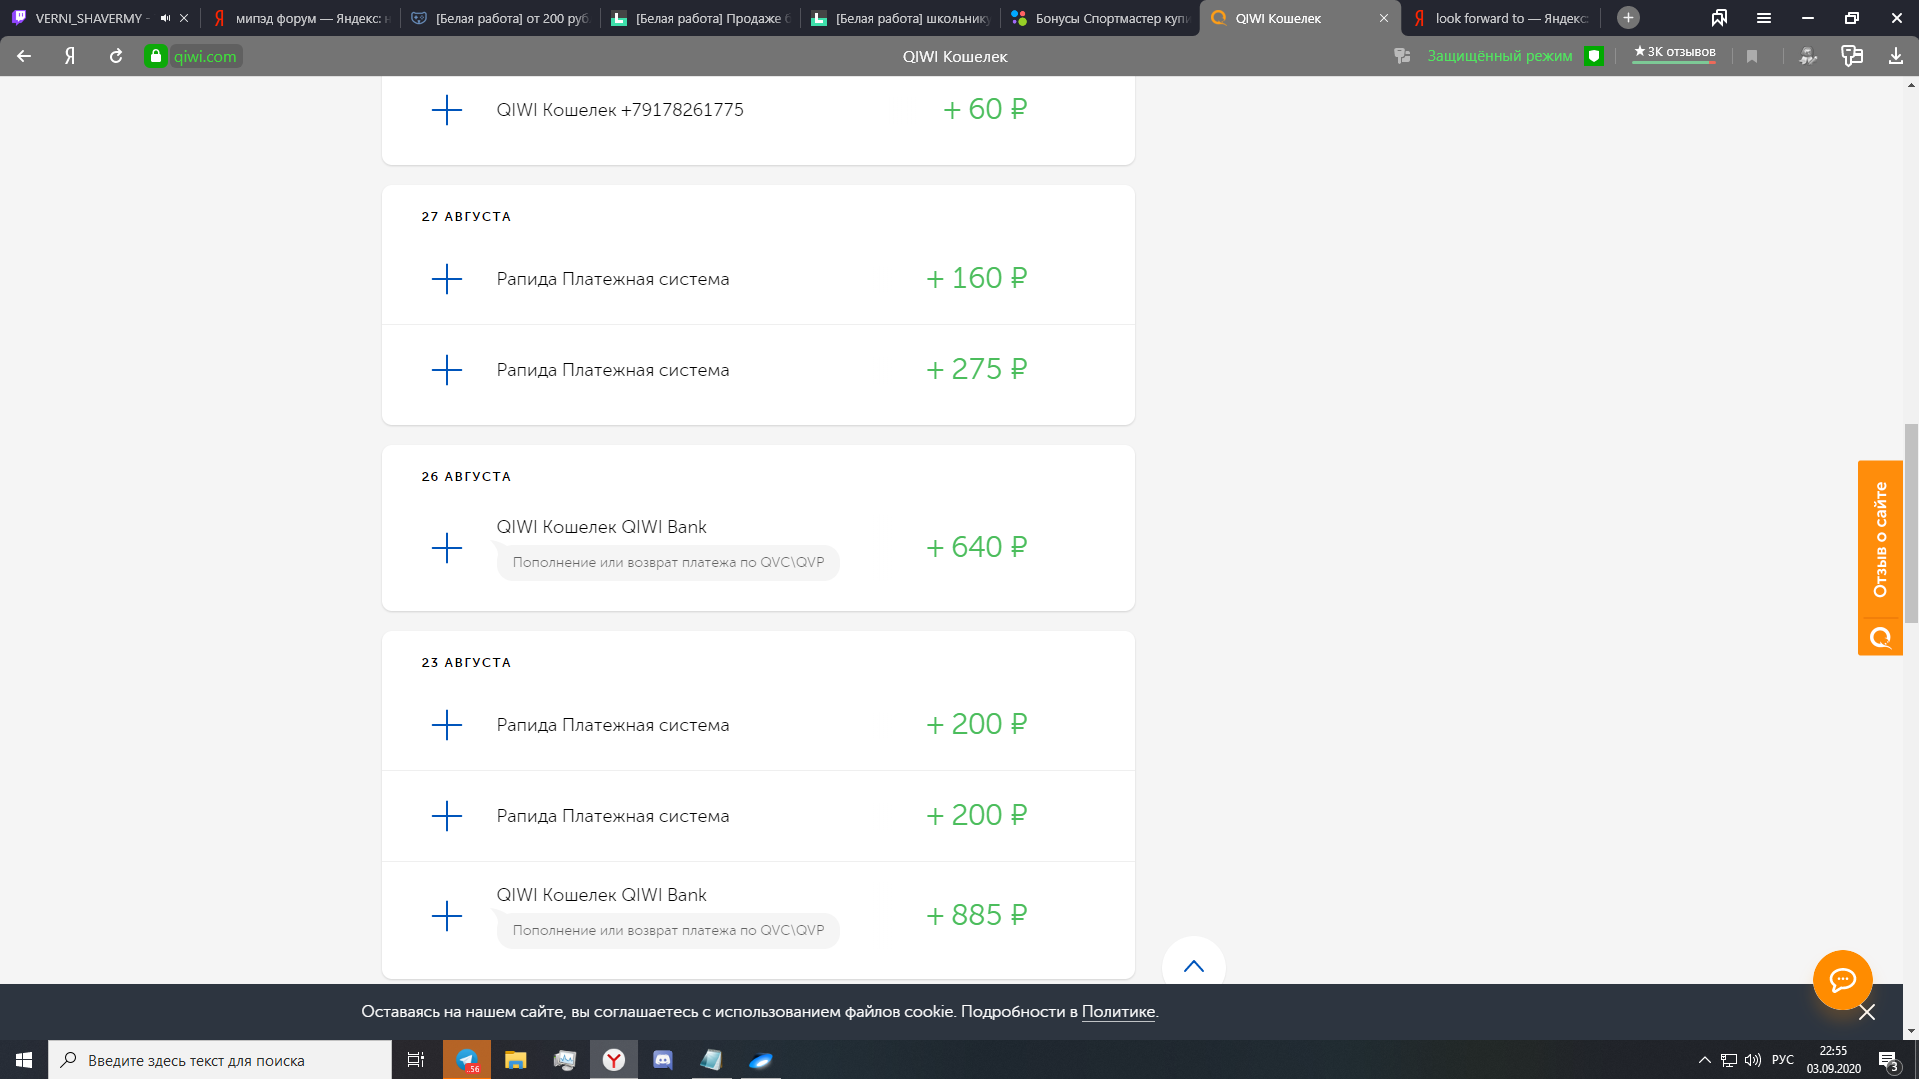The image size is (1919, 1079).
Task: Switch to the look forward to Яндекс tab
Action: 1500,18
